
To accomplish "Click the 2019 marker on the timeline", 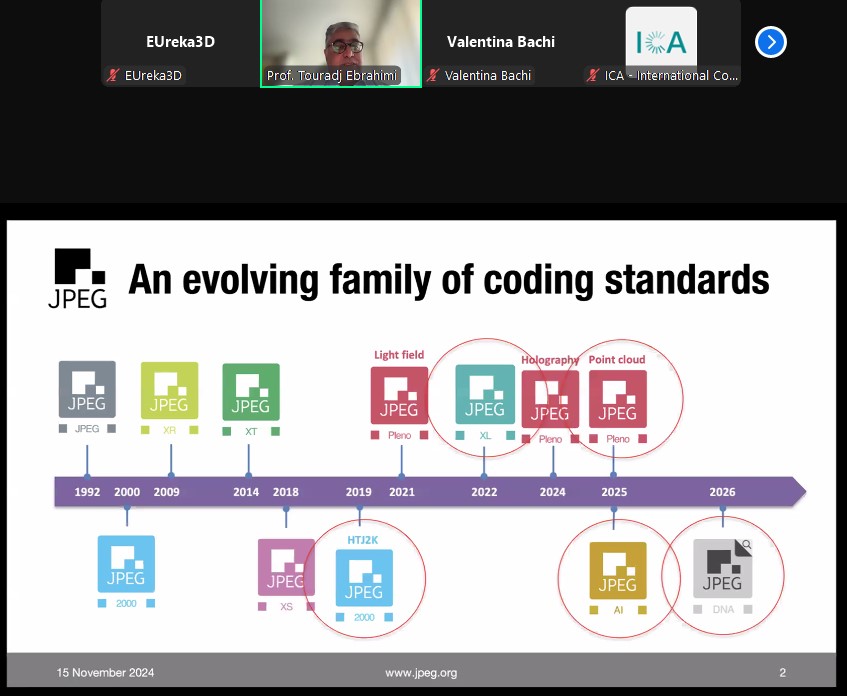I will [359, 492].
